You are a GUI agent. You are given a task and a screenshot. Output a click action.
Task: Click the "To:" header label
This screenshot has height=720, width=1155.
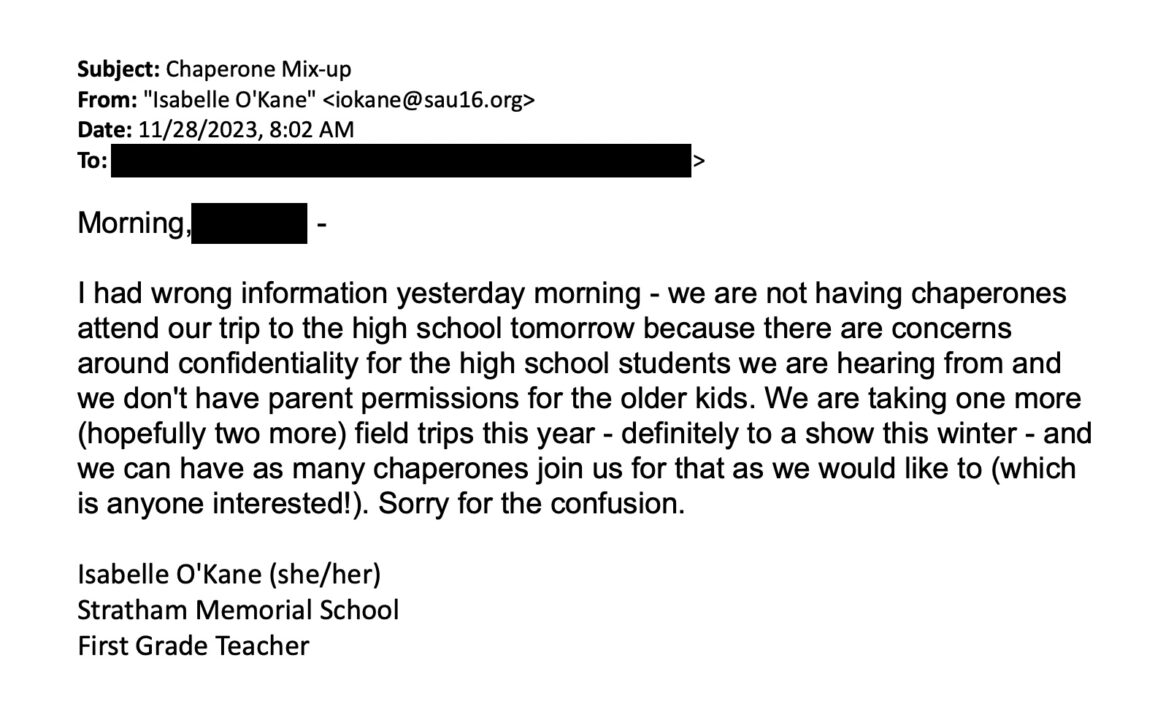point(92,160)
